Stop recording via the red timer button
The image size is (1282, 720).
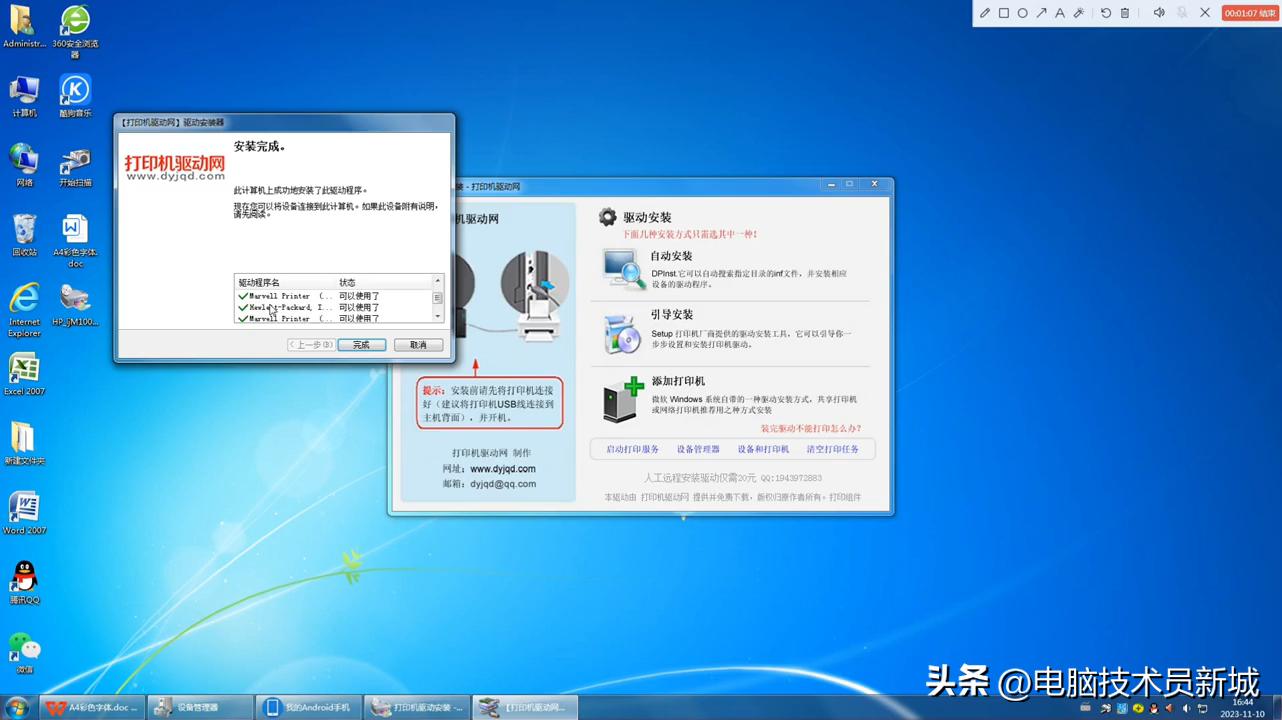click(1250, 13)
